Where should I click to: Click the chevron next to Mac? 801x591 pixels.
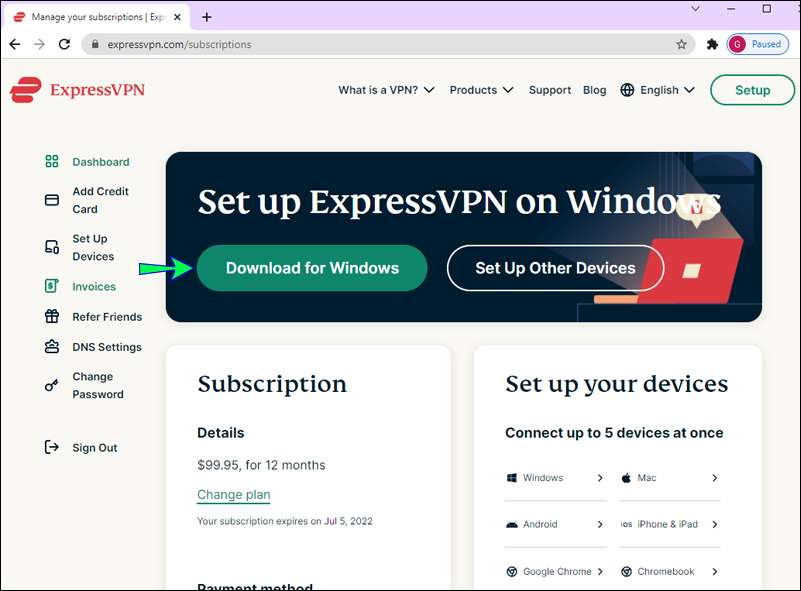714,478
